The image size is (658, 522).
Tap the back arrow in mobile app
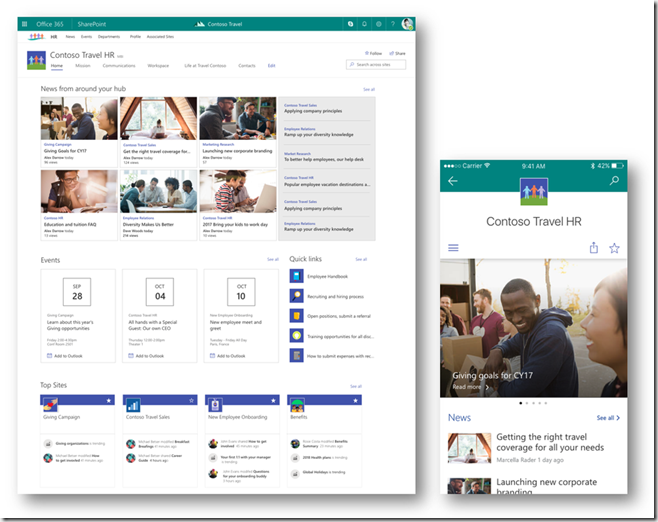pos(453,181)
